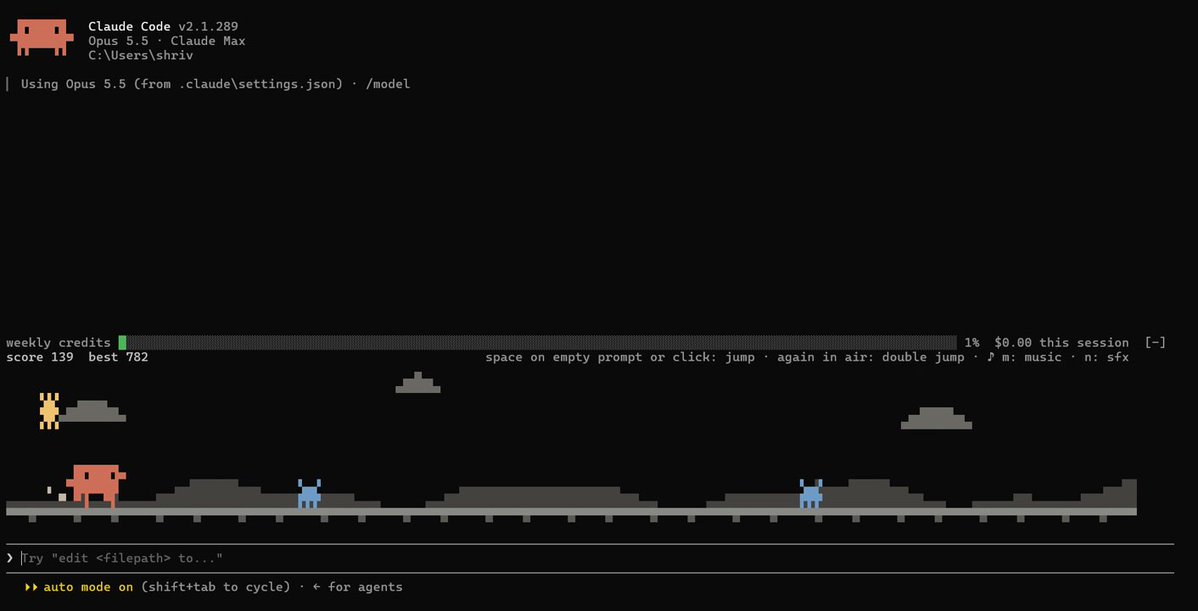The width and height of the screenshot is (1198, 611).
Task: Click the "weekly credits" label
Action: [x=58, y=343]
